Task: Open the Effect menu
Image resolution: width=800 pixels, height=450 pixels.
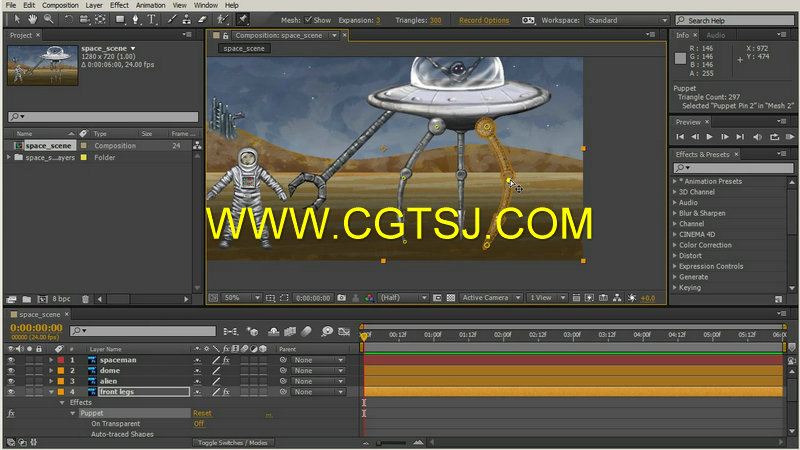Action: pos(119,5)
